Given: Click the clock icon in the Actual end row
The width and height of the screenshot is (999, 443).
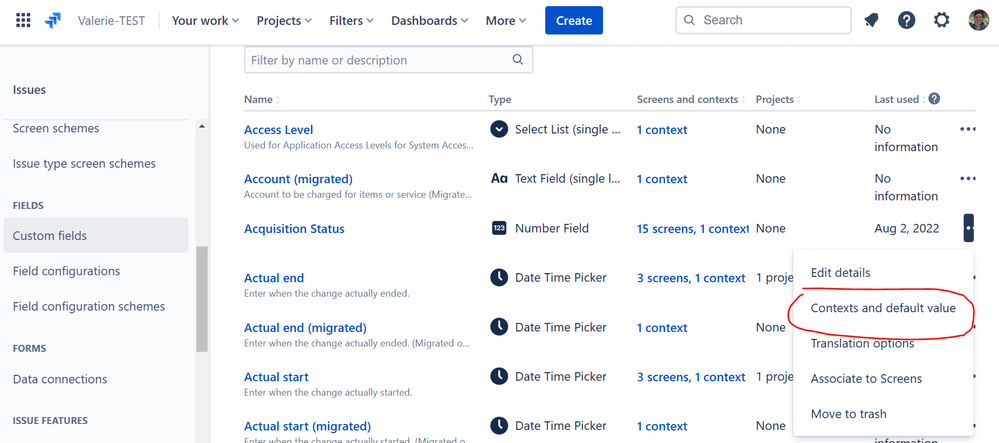Looking at the screenshot, I should point(499,277).
